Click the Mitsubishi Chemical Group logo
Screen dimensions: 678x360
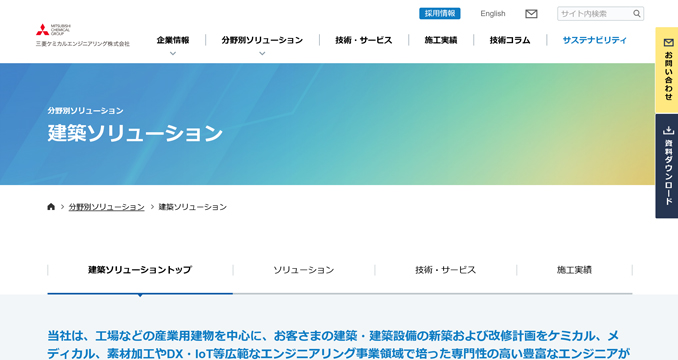tap(53, 30)
